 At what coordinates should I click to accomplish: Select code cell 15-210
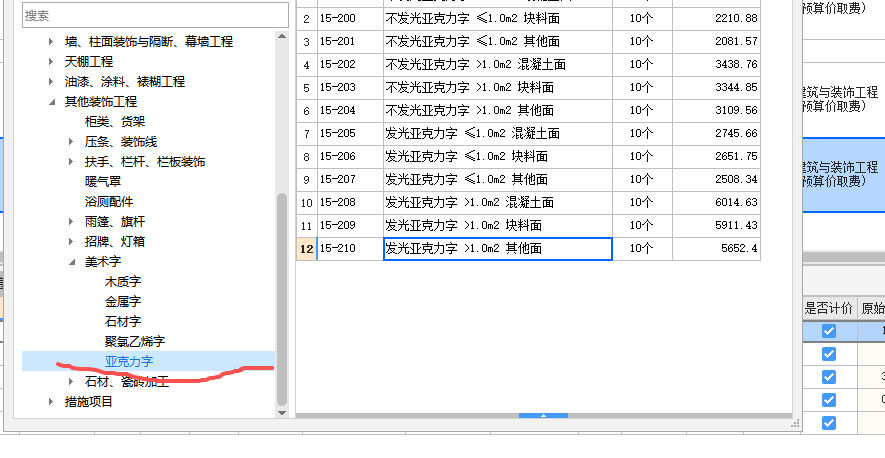(x=350, y=248)
